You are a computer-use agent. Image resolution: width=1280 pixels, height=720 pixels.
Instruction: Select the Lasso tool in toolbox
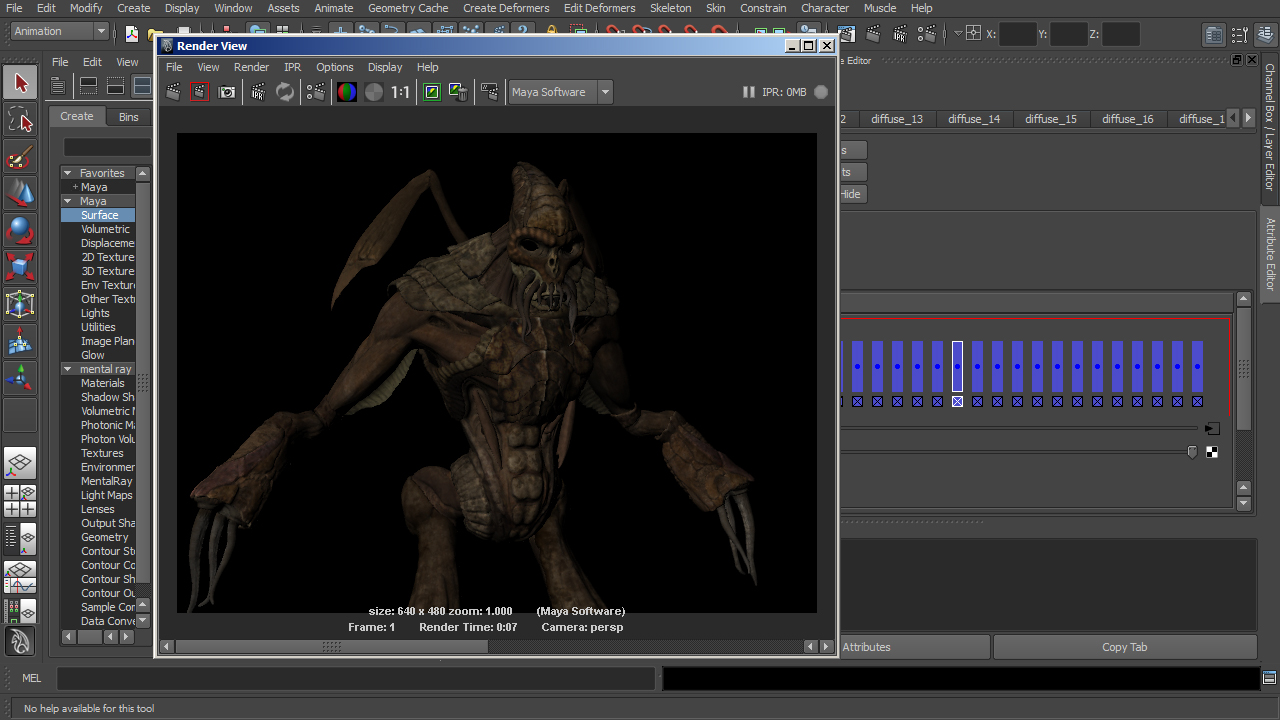pyautogui.click(x=20, y=121)
